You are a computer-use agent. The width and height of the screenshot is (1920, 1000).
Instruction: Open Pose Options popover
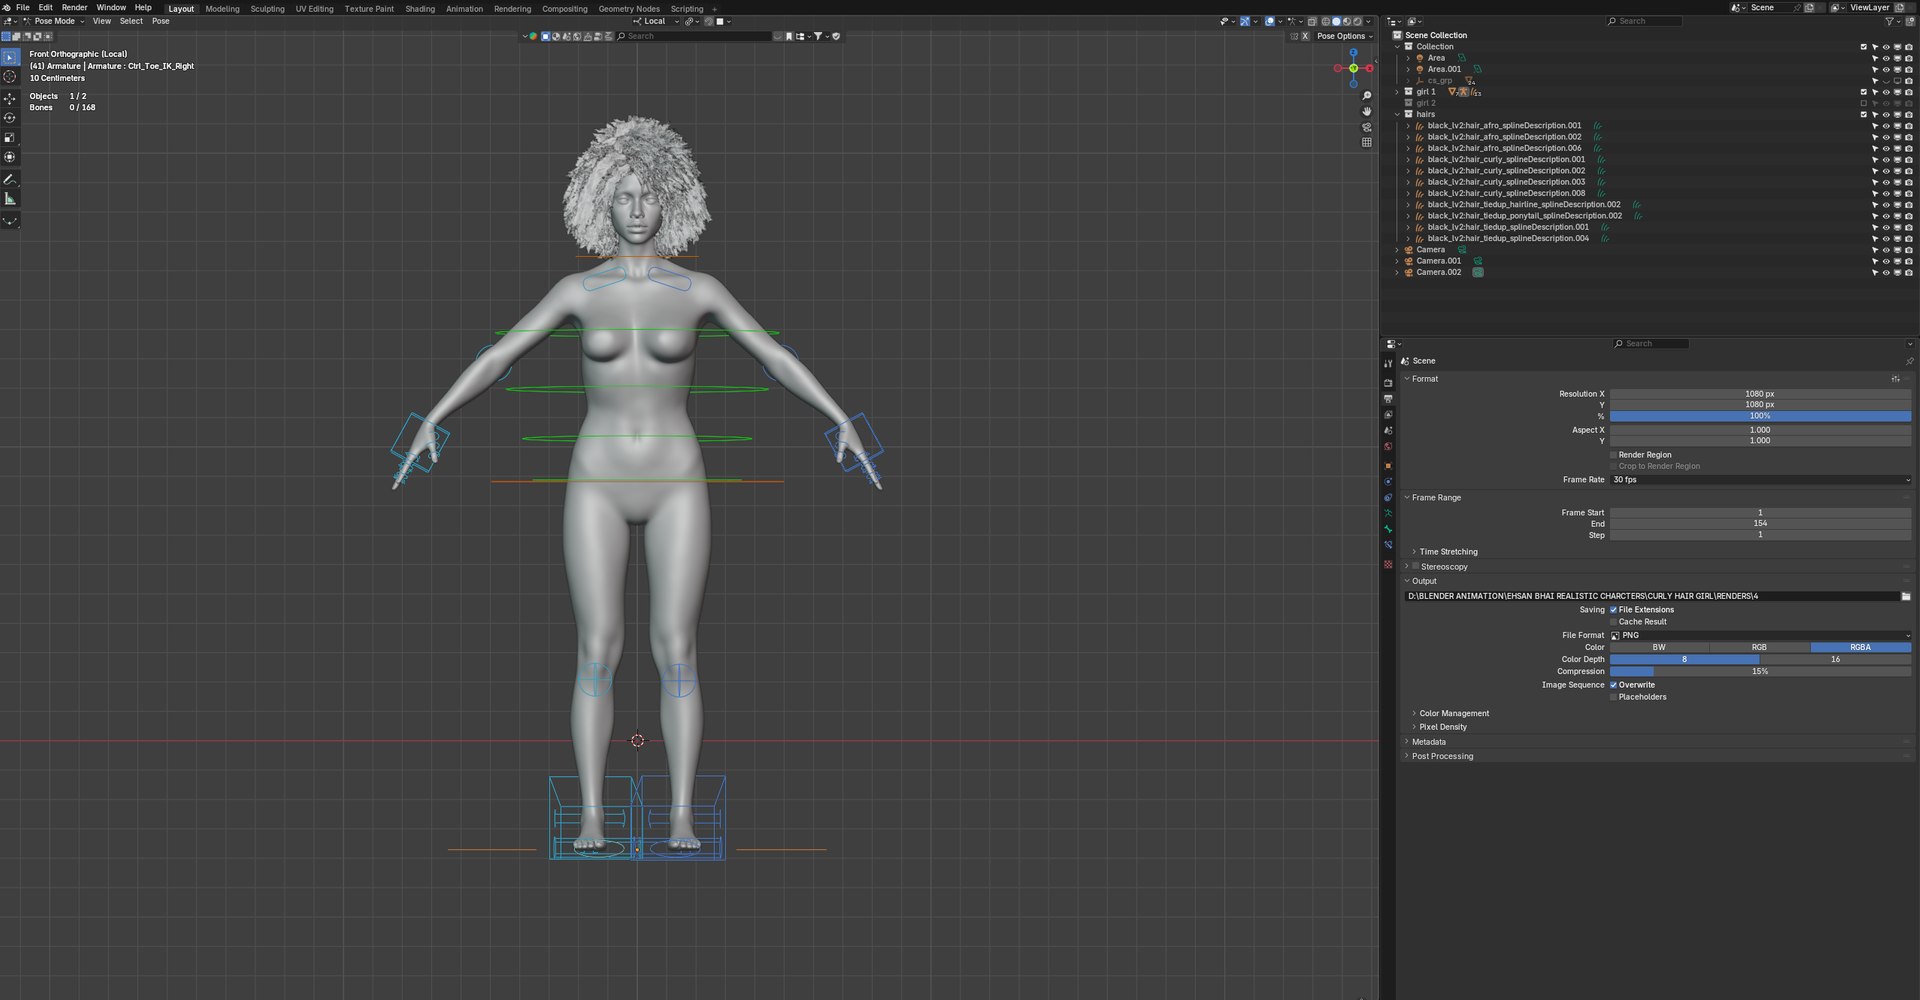point(1344,36)
